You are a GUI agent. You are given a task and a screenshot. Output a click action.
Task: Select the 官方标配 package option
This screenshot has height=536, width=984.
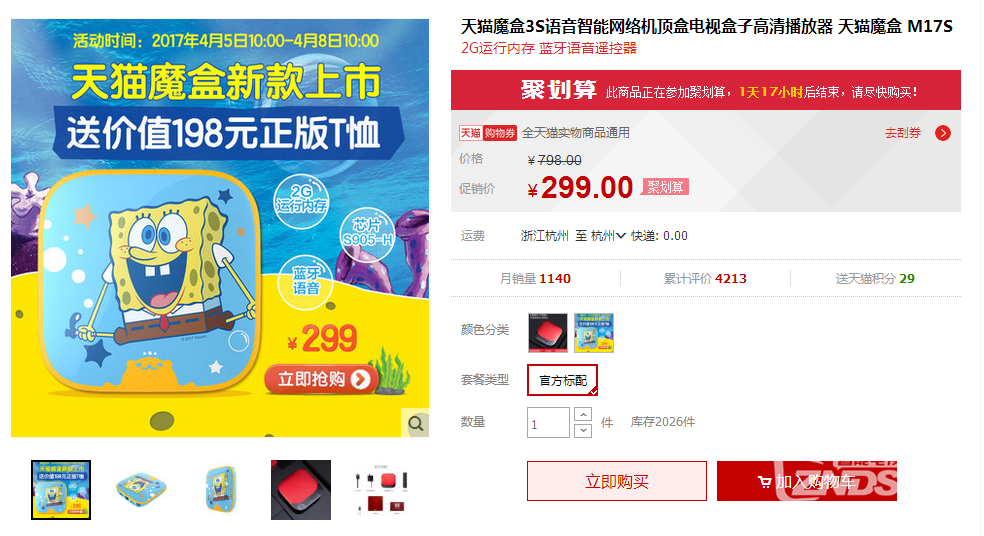coord(562,380)
